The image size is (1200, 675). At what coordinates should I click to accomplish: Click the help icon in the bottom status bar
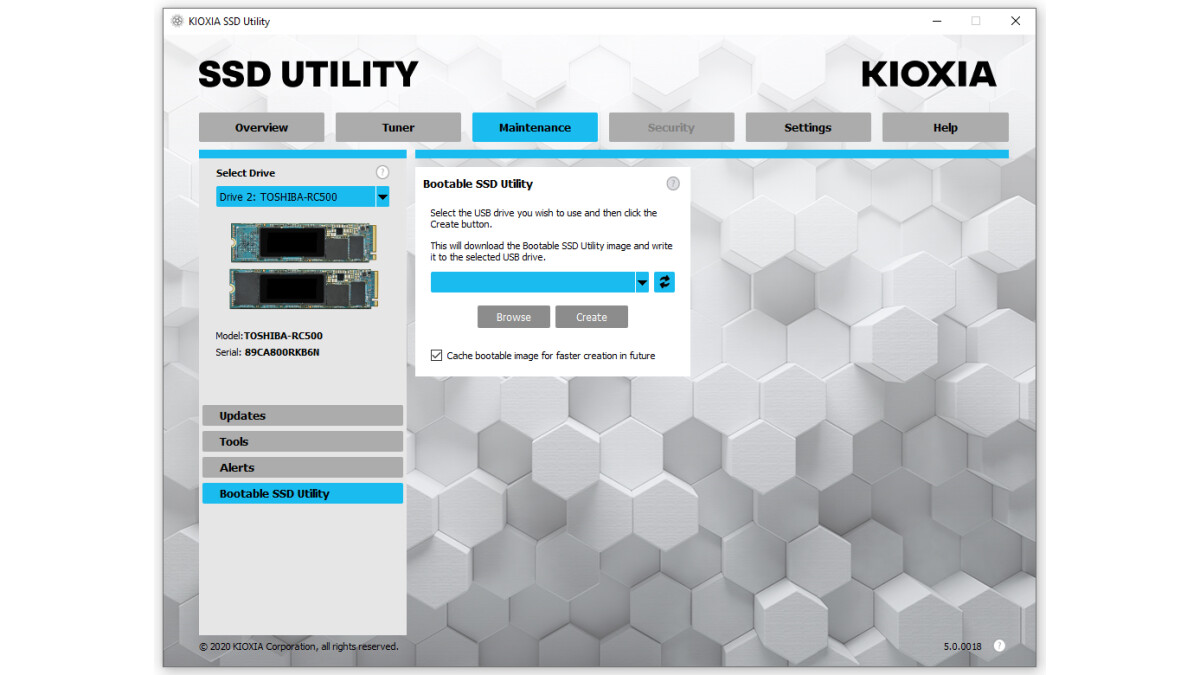pos(998,646)
